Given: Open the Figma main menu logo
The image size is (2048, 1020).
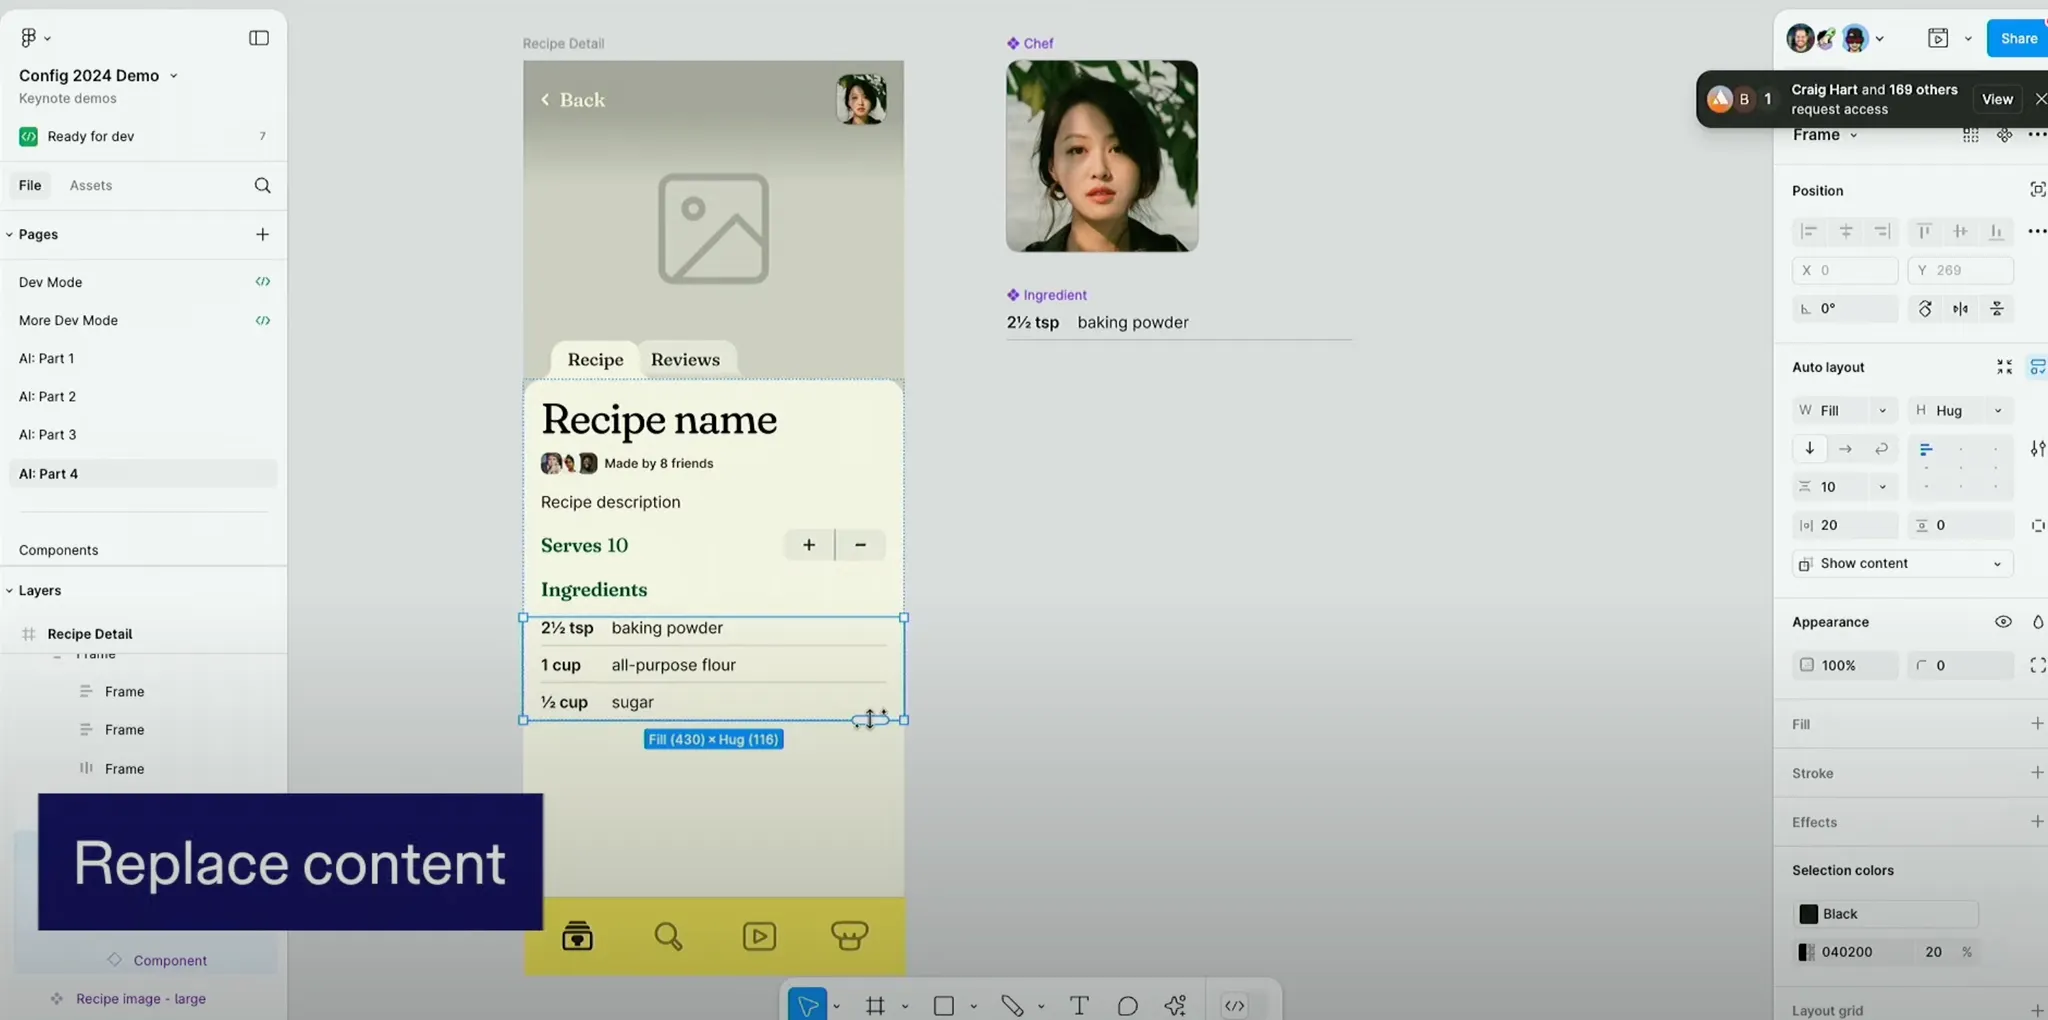Looking at the screenshot, I should point(28,38).
